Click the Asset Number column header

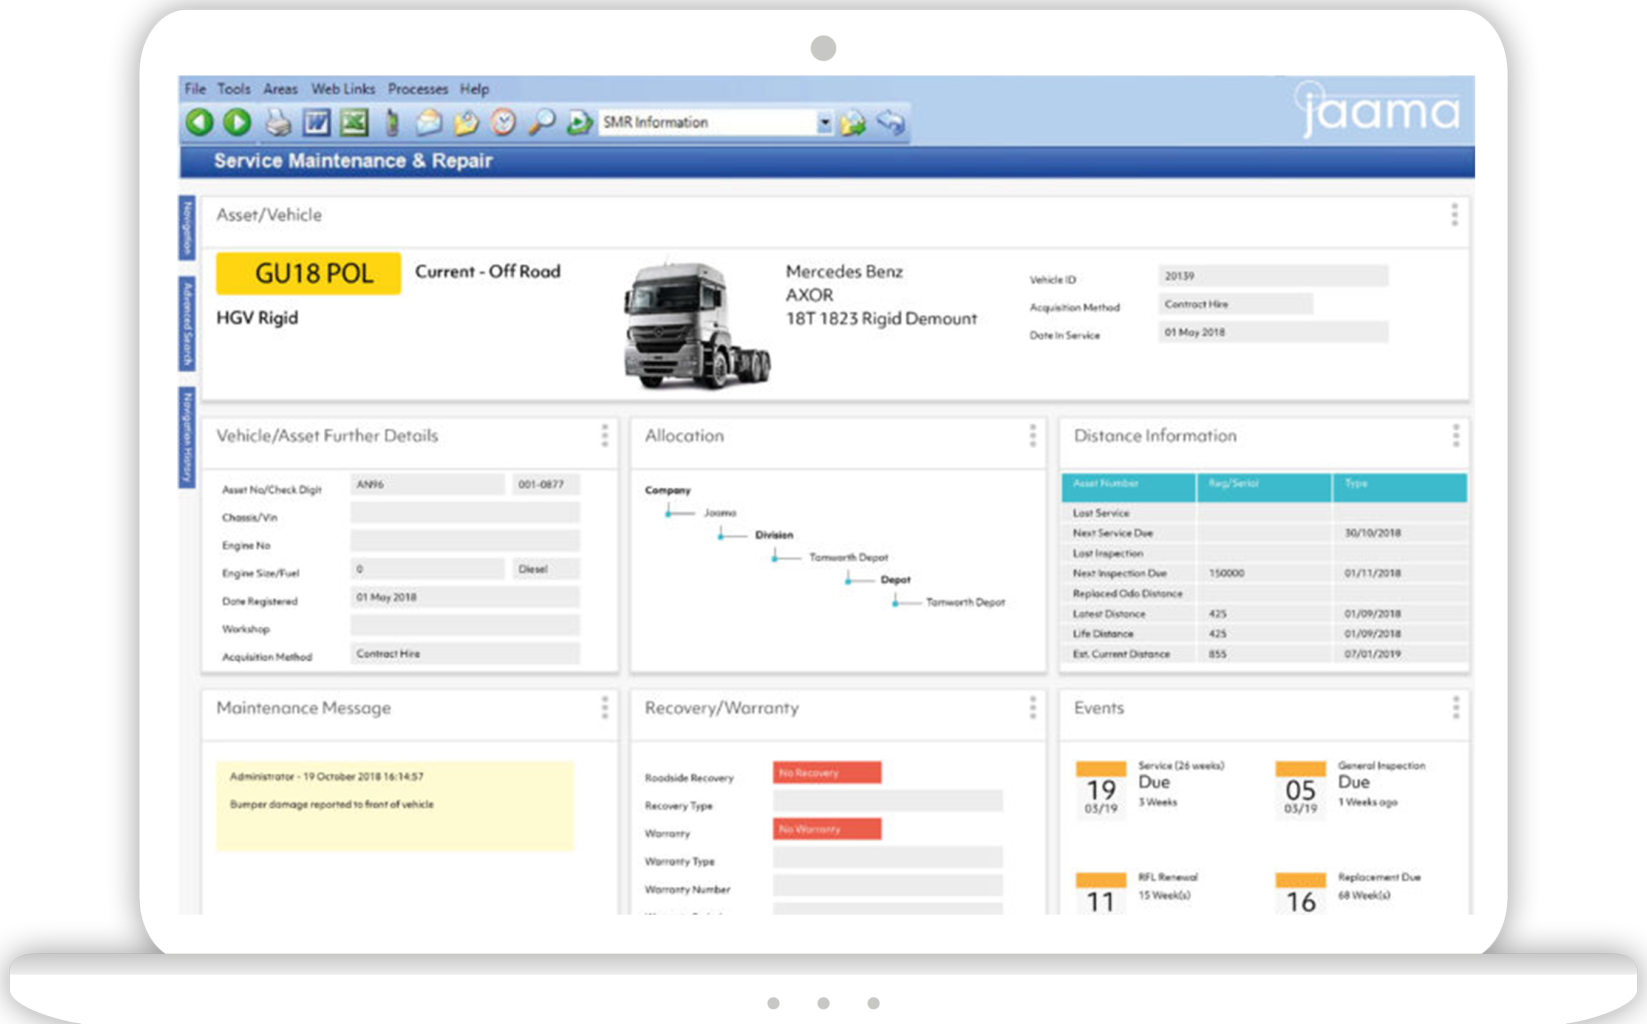pyautogui.click(x=1129, y=487)
